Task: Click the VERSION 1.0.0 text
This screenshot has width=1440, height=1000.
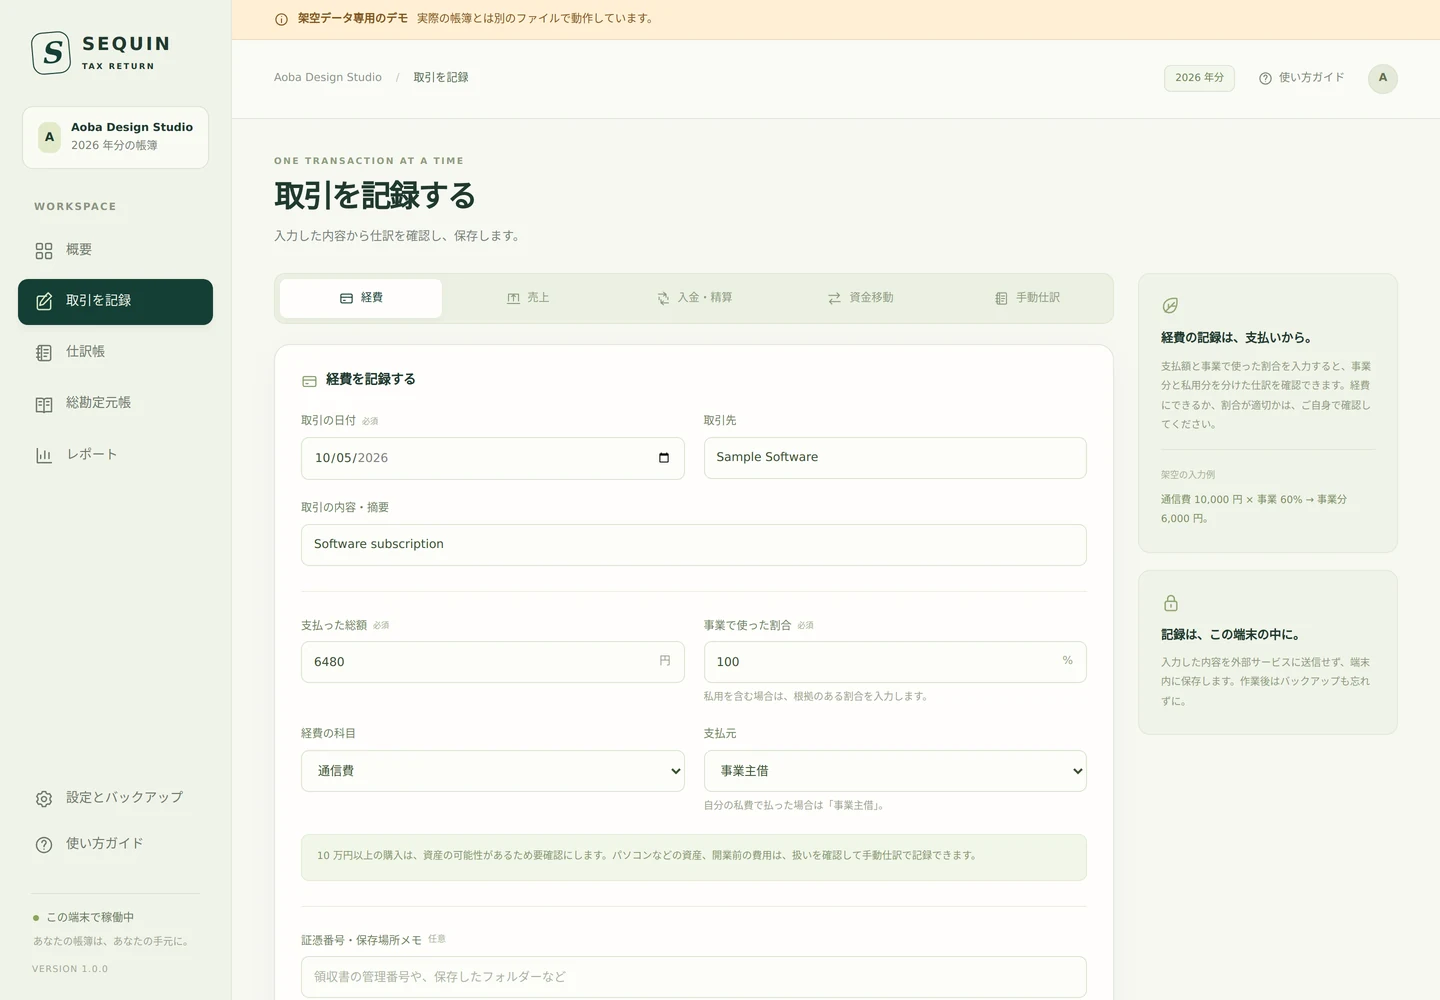Action: [x=70, y=969]
